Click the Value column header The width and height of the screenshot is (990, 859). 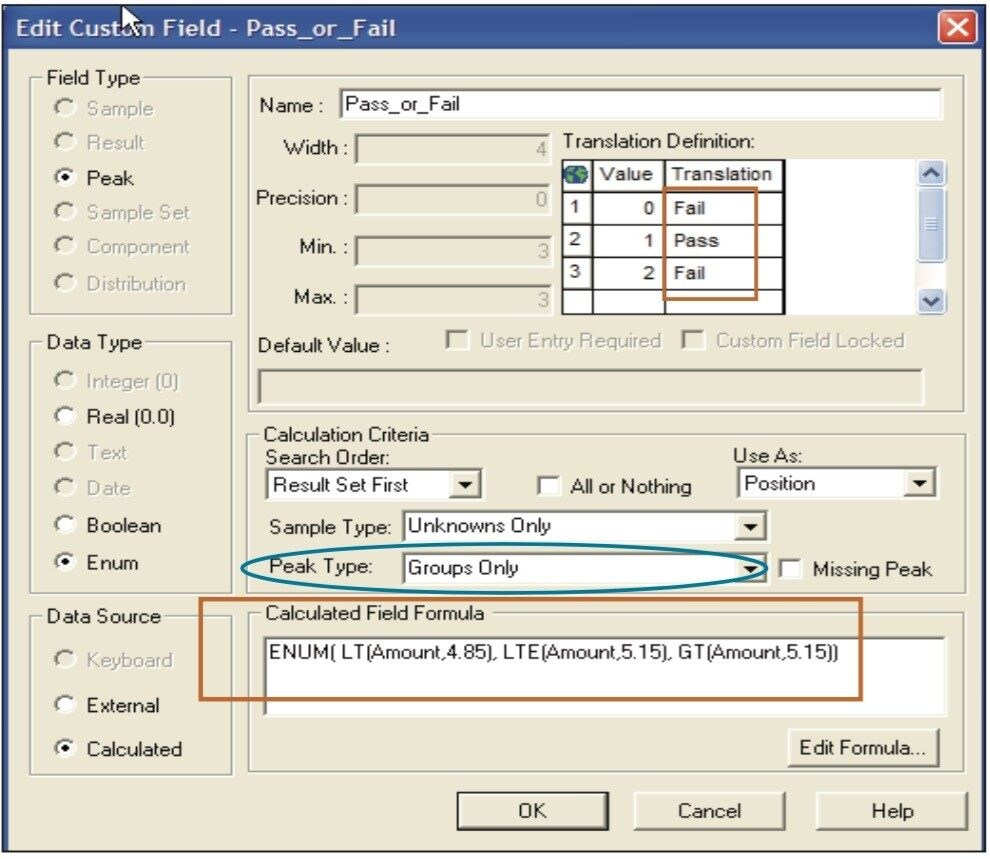click(x=628, y=175)
